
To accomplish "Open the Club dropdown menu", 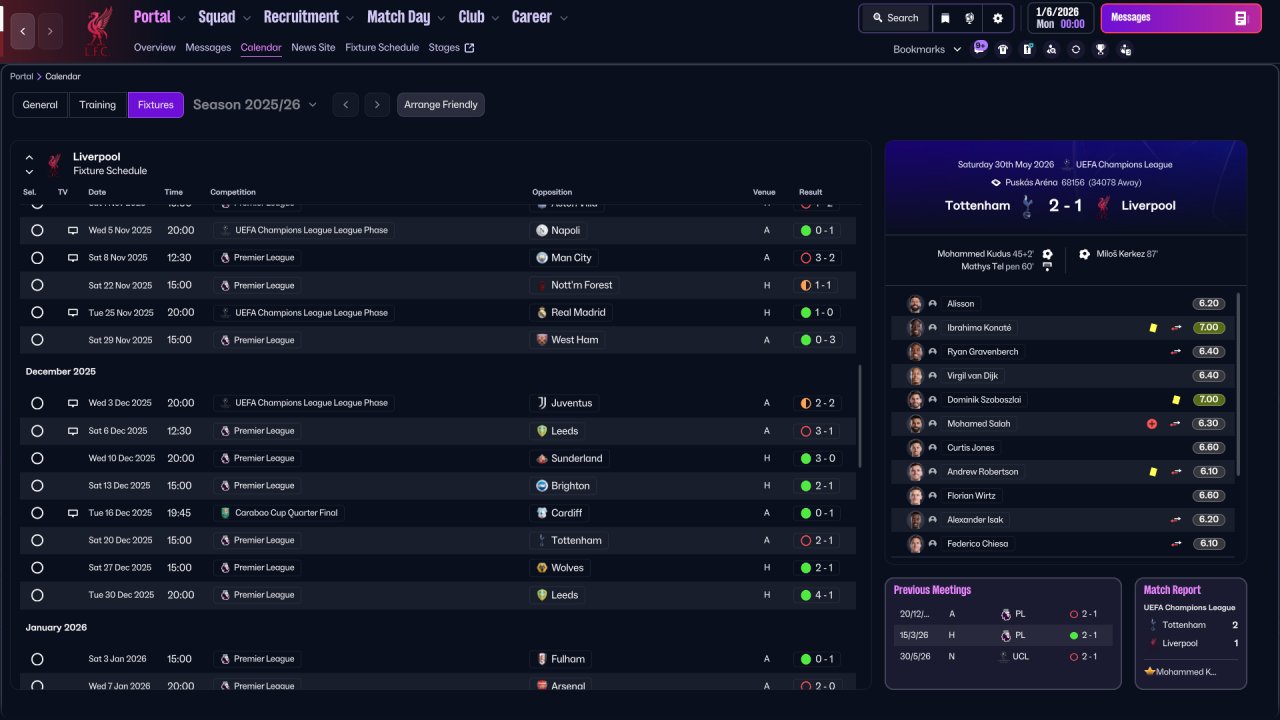I will coord(479,17).
